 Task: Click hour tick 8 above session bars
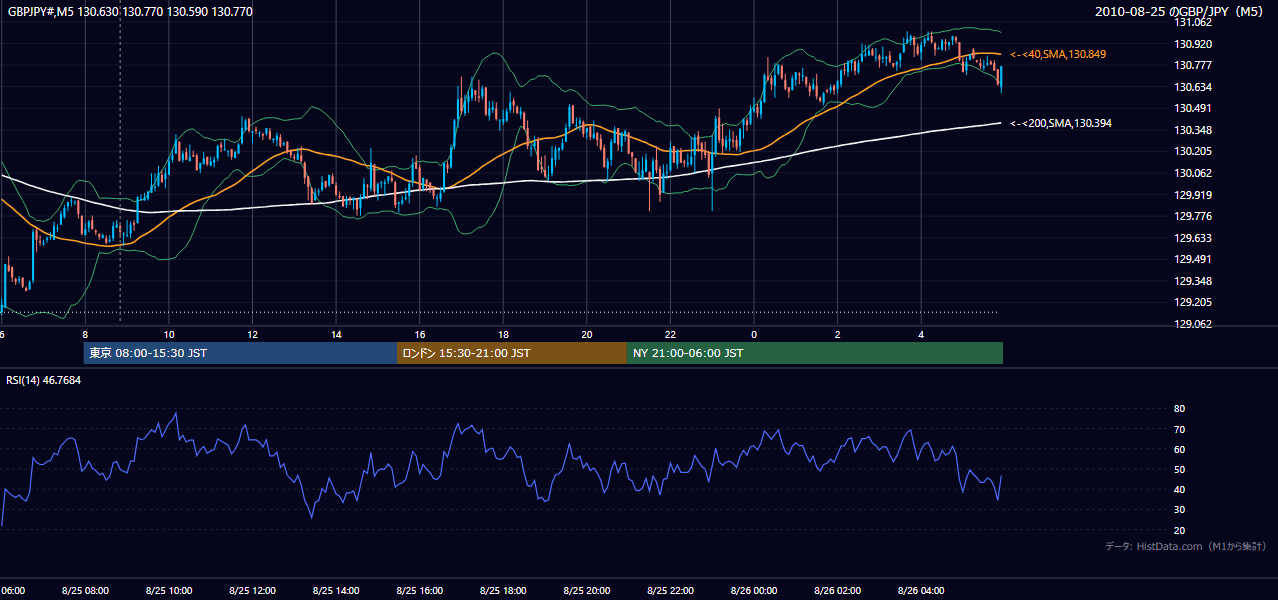(x=85, y=334)
